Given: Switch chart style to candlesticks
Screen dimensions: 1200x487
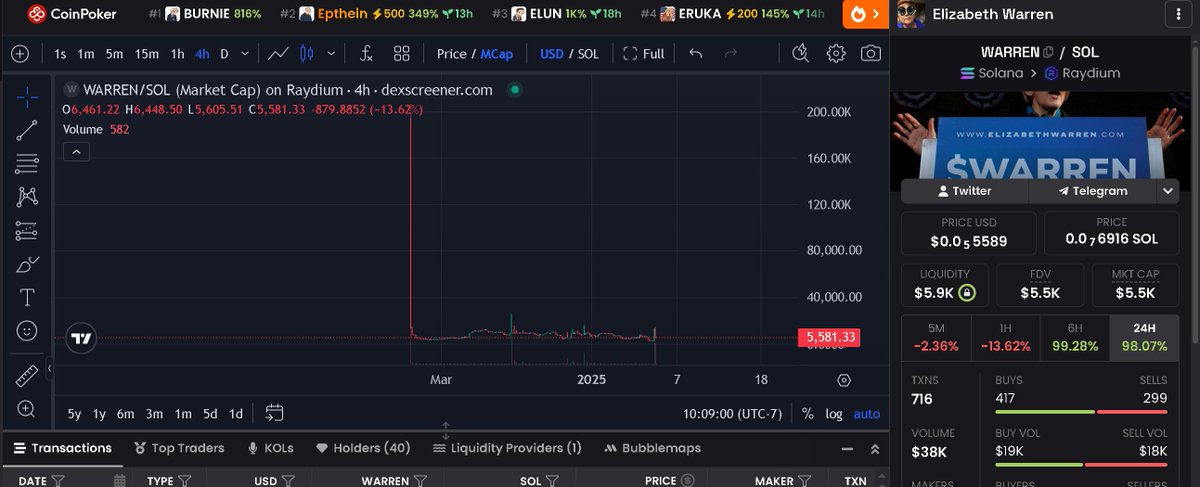Looking at the screenshot, I should tap(307, 53).
